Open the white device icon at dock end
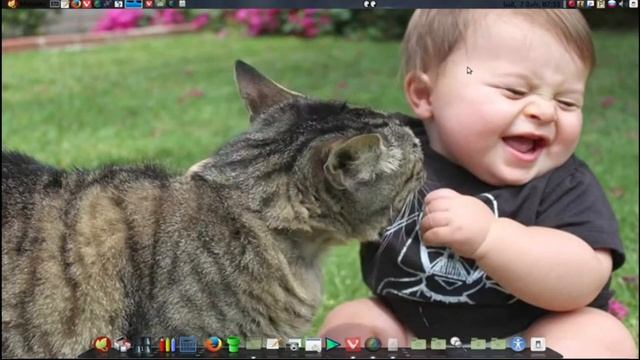 pyautogui.click(x=538, y=344)
